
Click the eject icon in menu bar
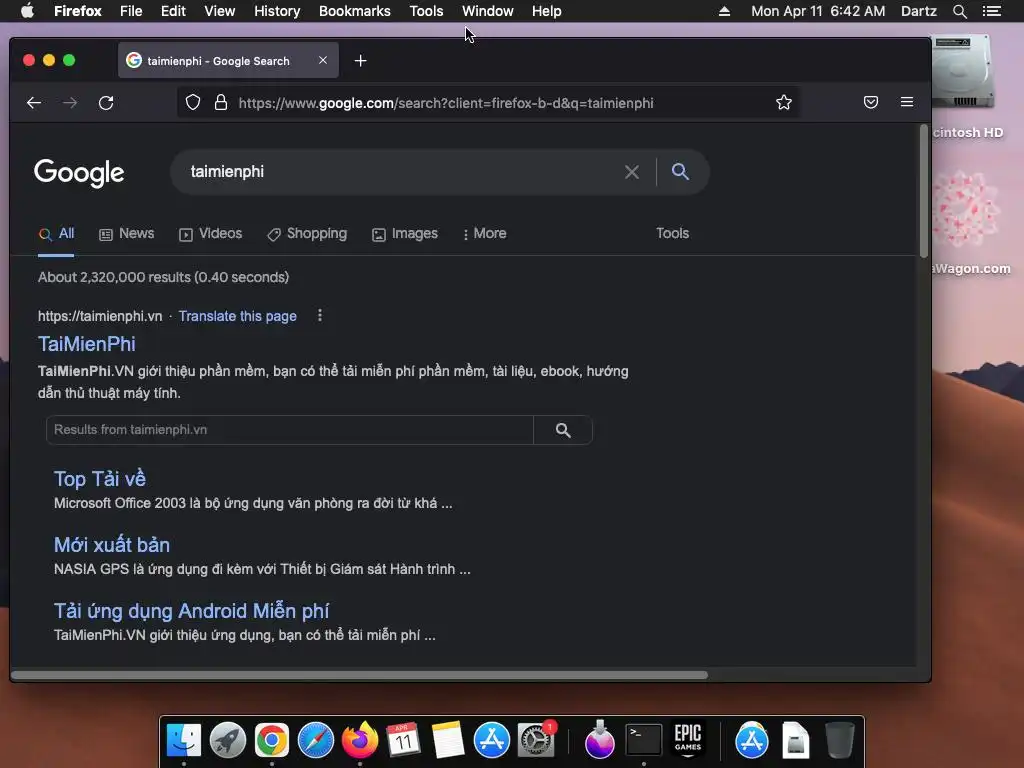724,11
